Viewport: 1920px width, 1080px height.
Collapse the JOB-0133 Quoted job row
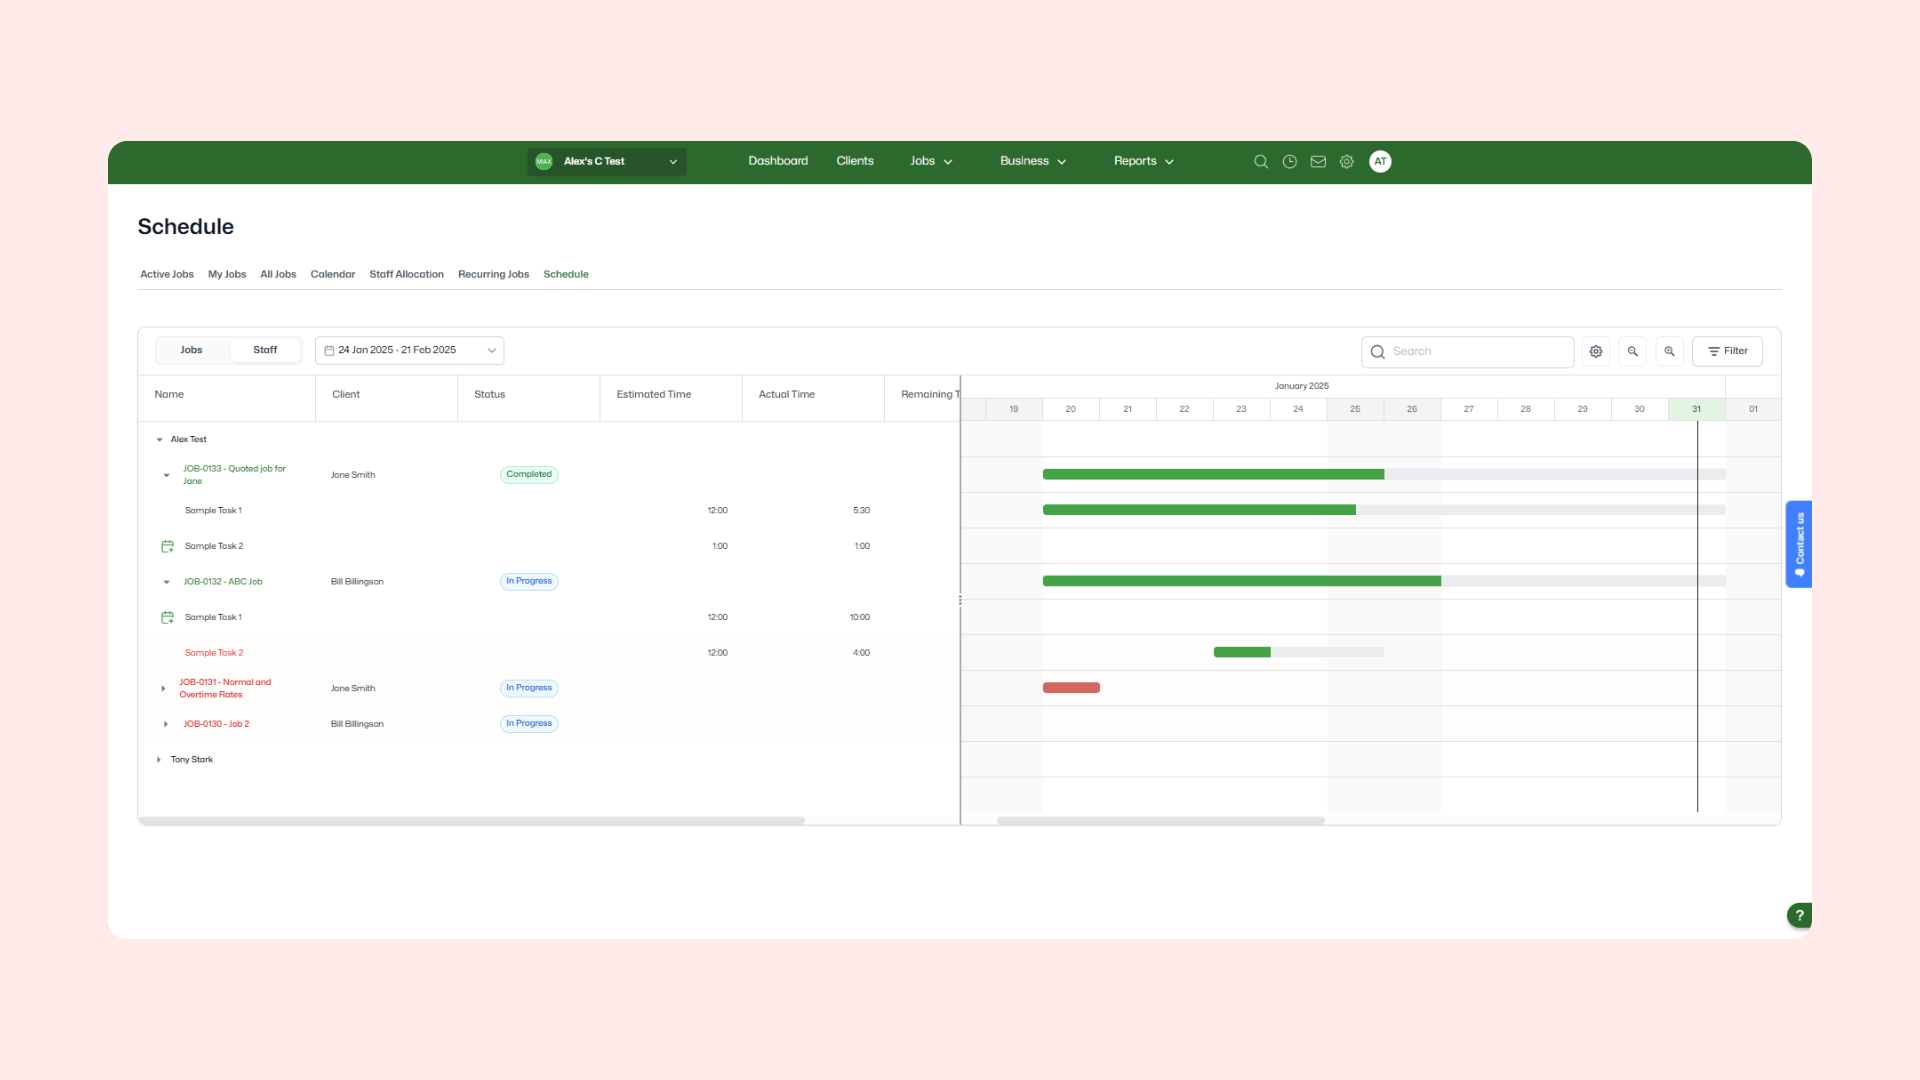tap(165, 474)
